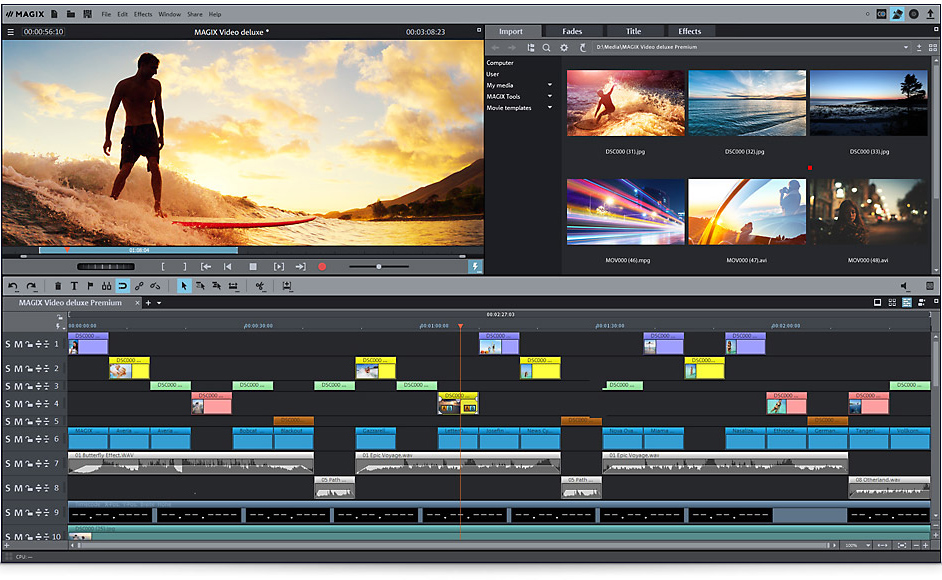This screenshot has height=580, width=942.
Task: Start recording with red record button
Action: [x=322, y=266]
